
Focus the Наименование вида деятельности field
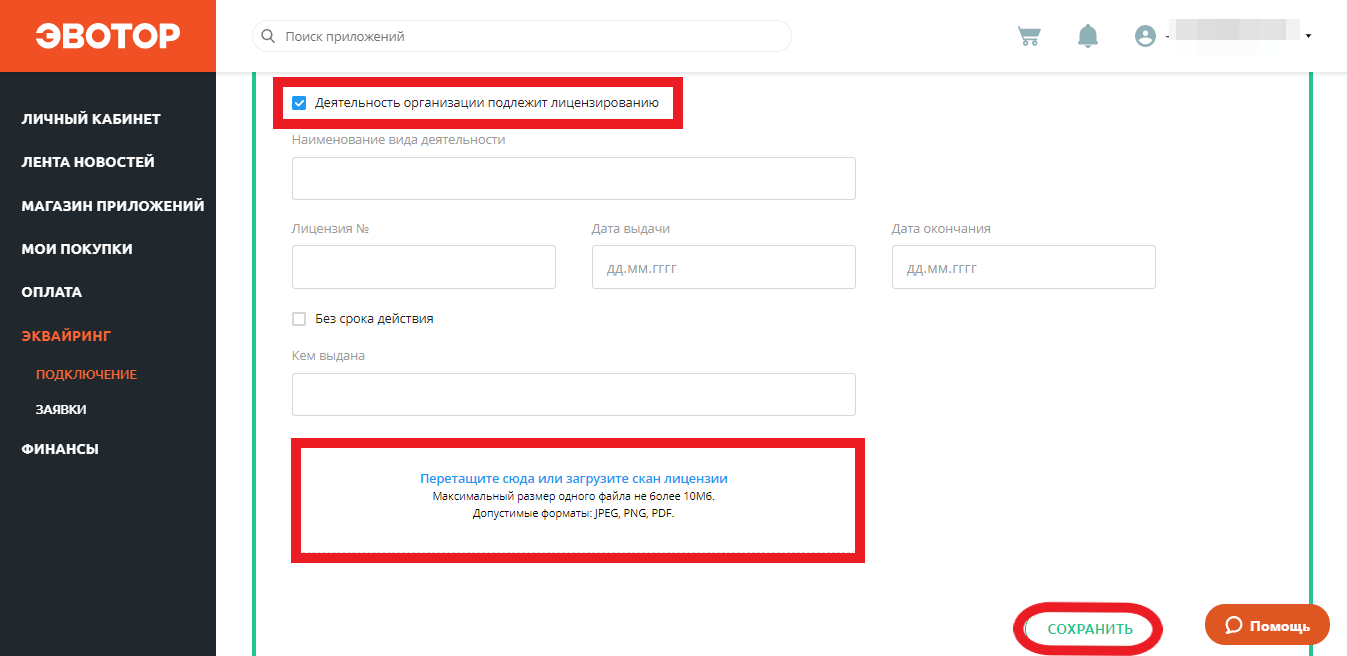pyautogui.click(x=573, y=178)
